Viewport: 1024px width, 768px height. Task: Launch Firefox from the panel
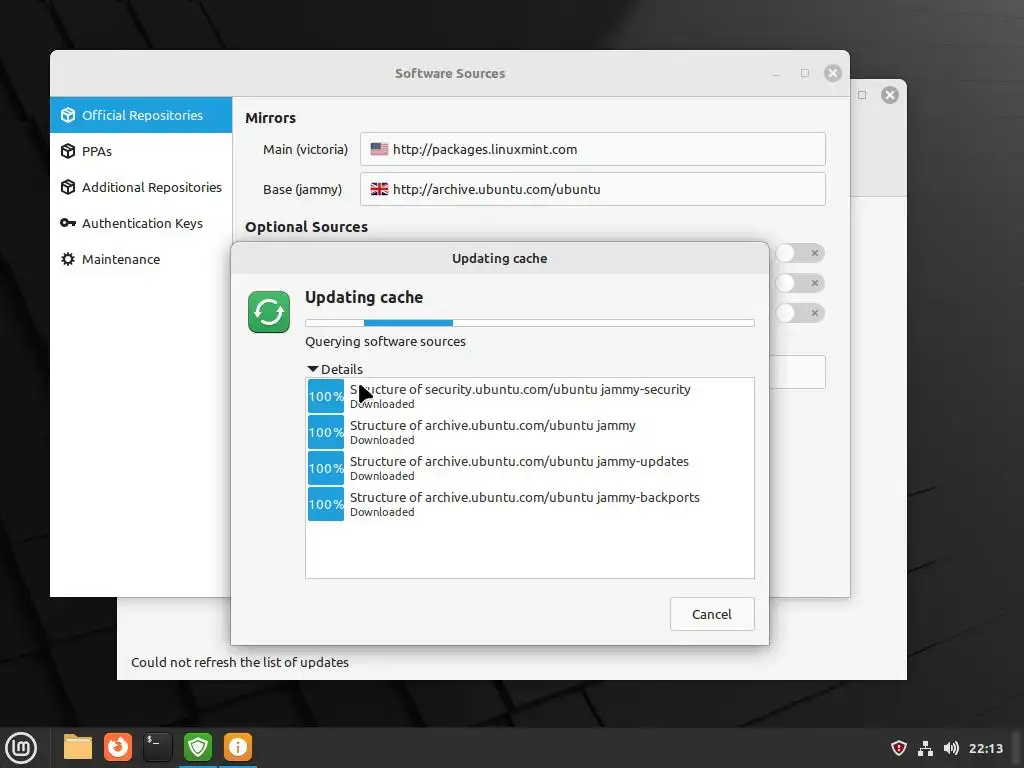point(118,747)
